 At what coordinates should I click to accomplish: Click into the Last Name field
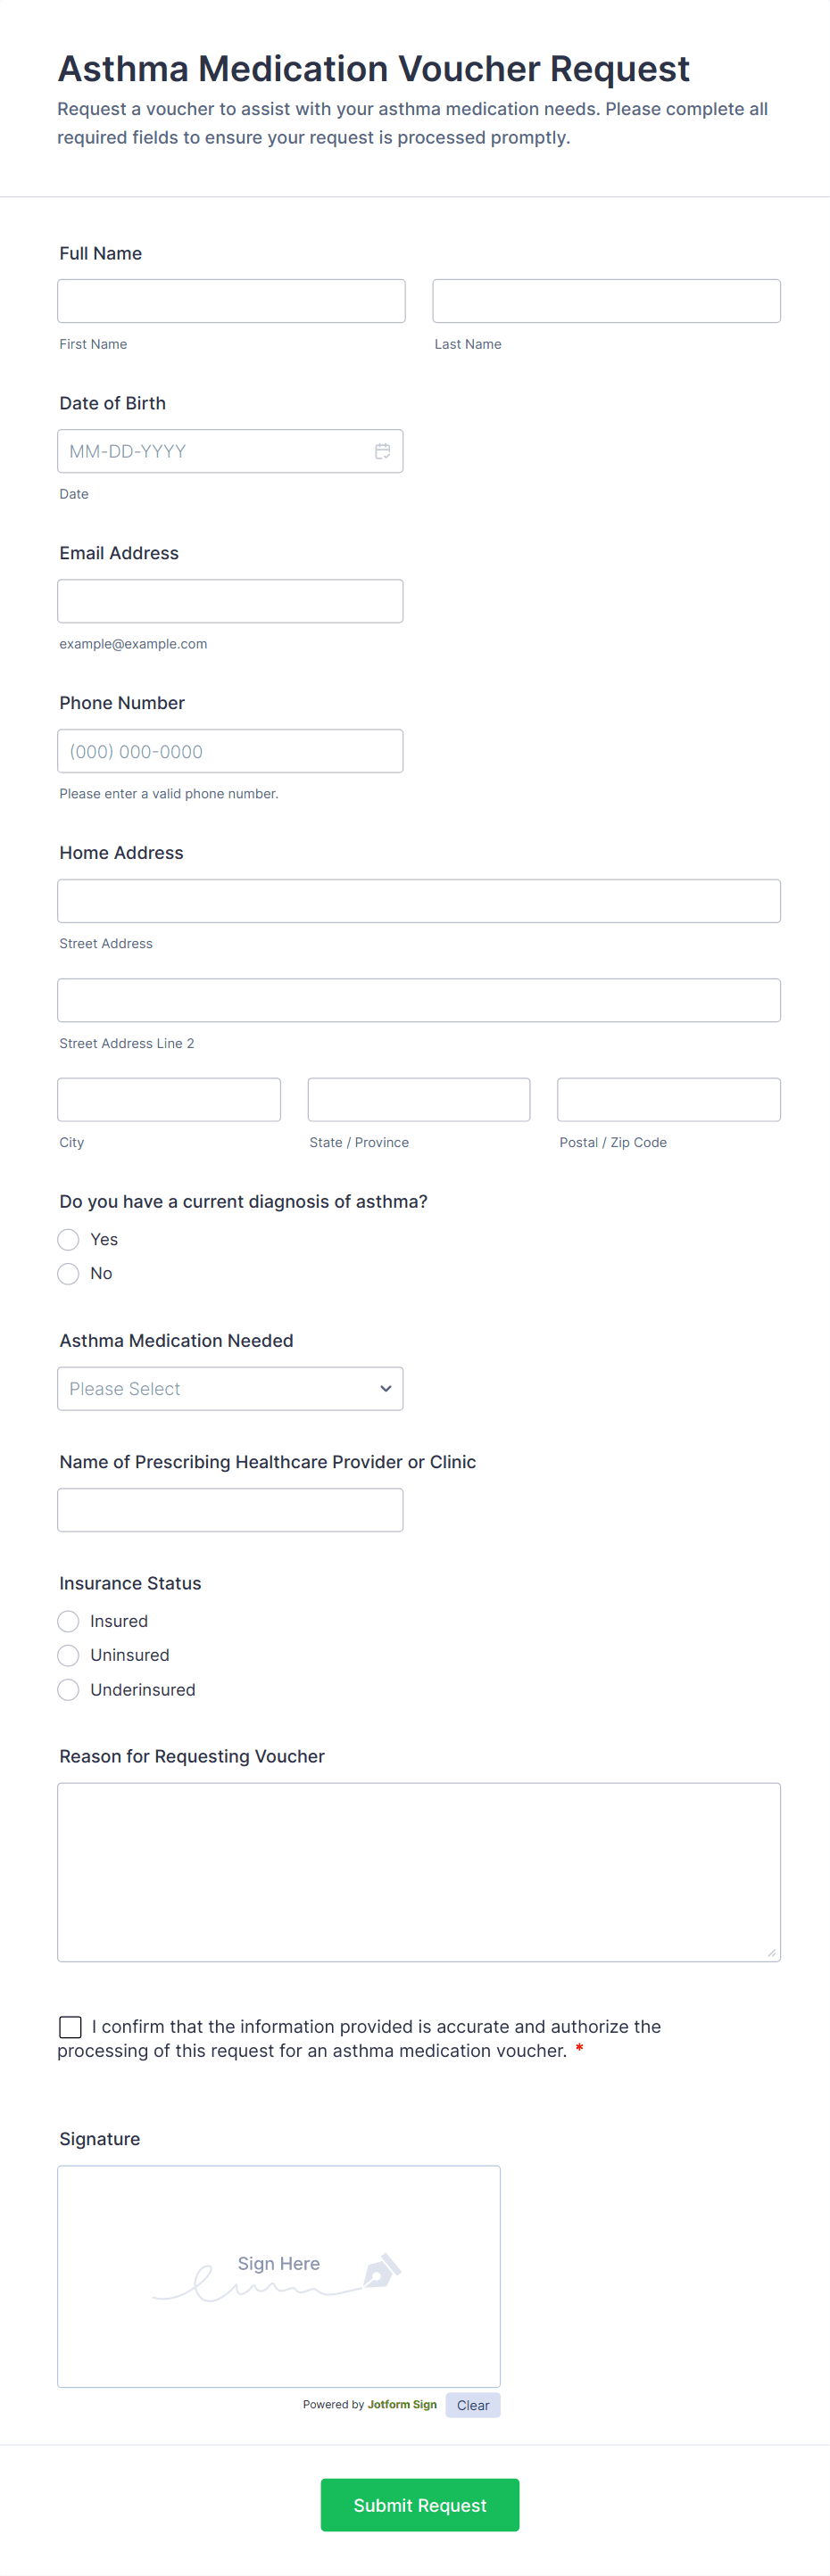tap(606, 301)
